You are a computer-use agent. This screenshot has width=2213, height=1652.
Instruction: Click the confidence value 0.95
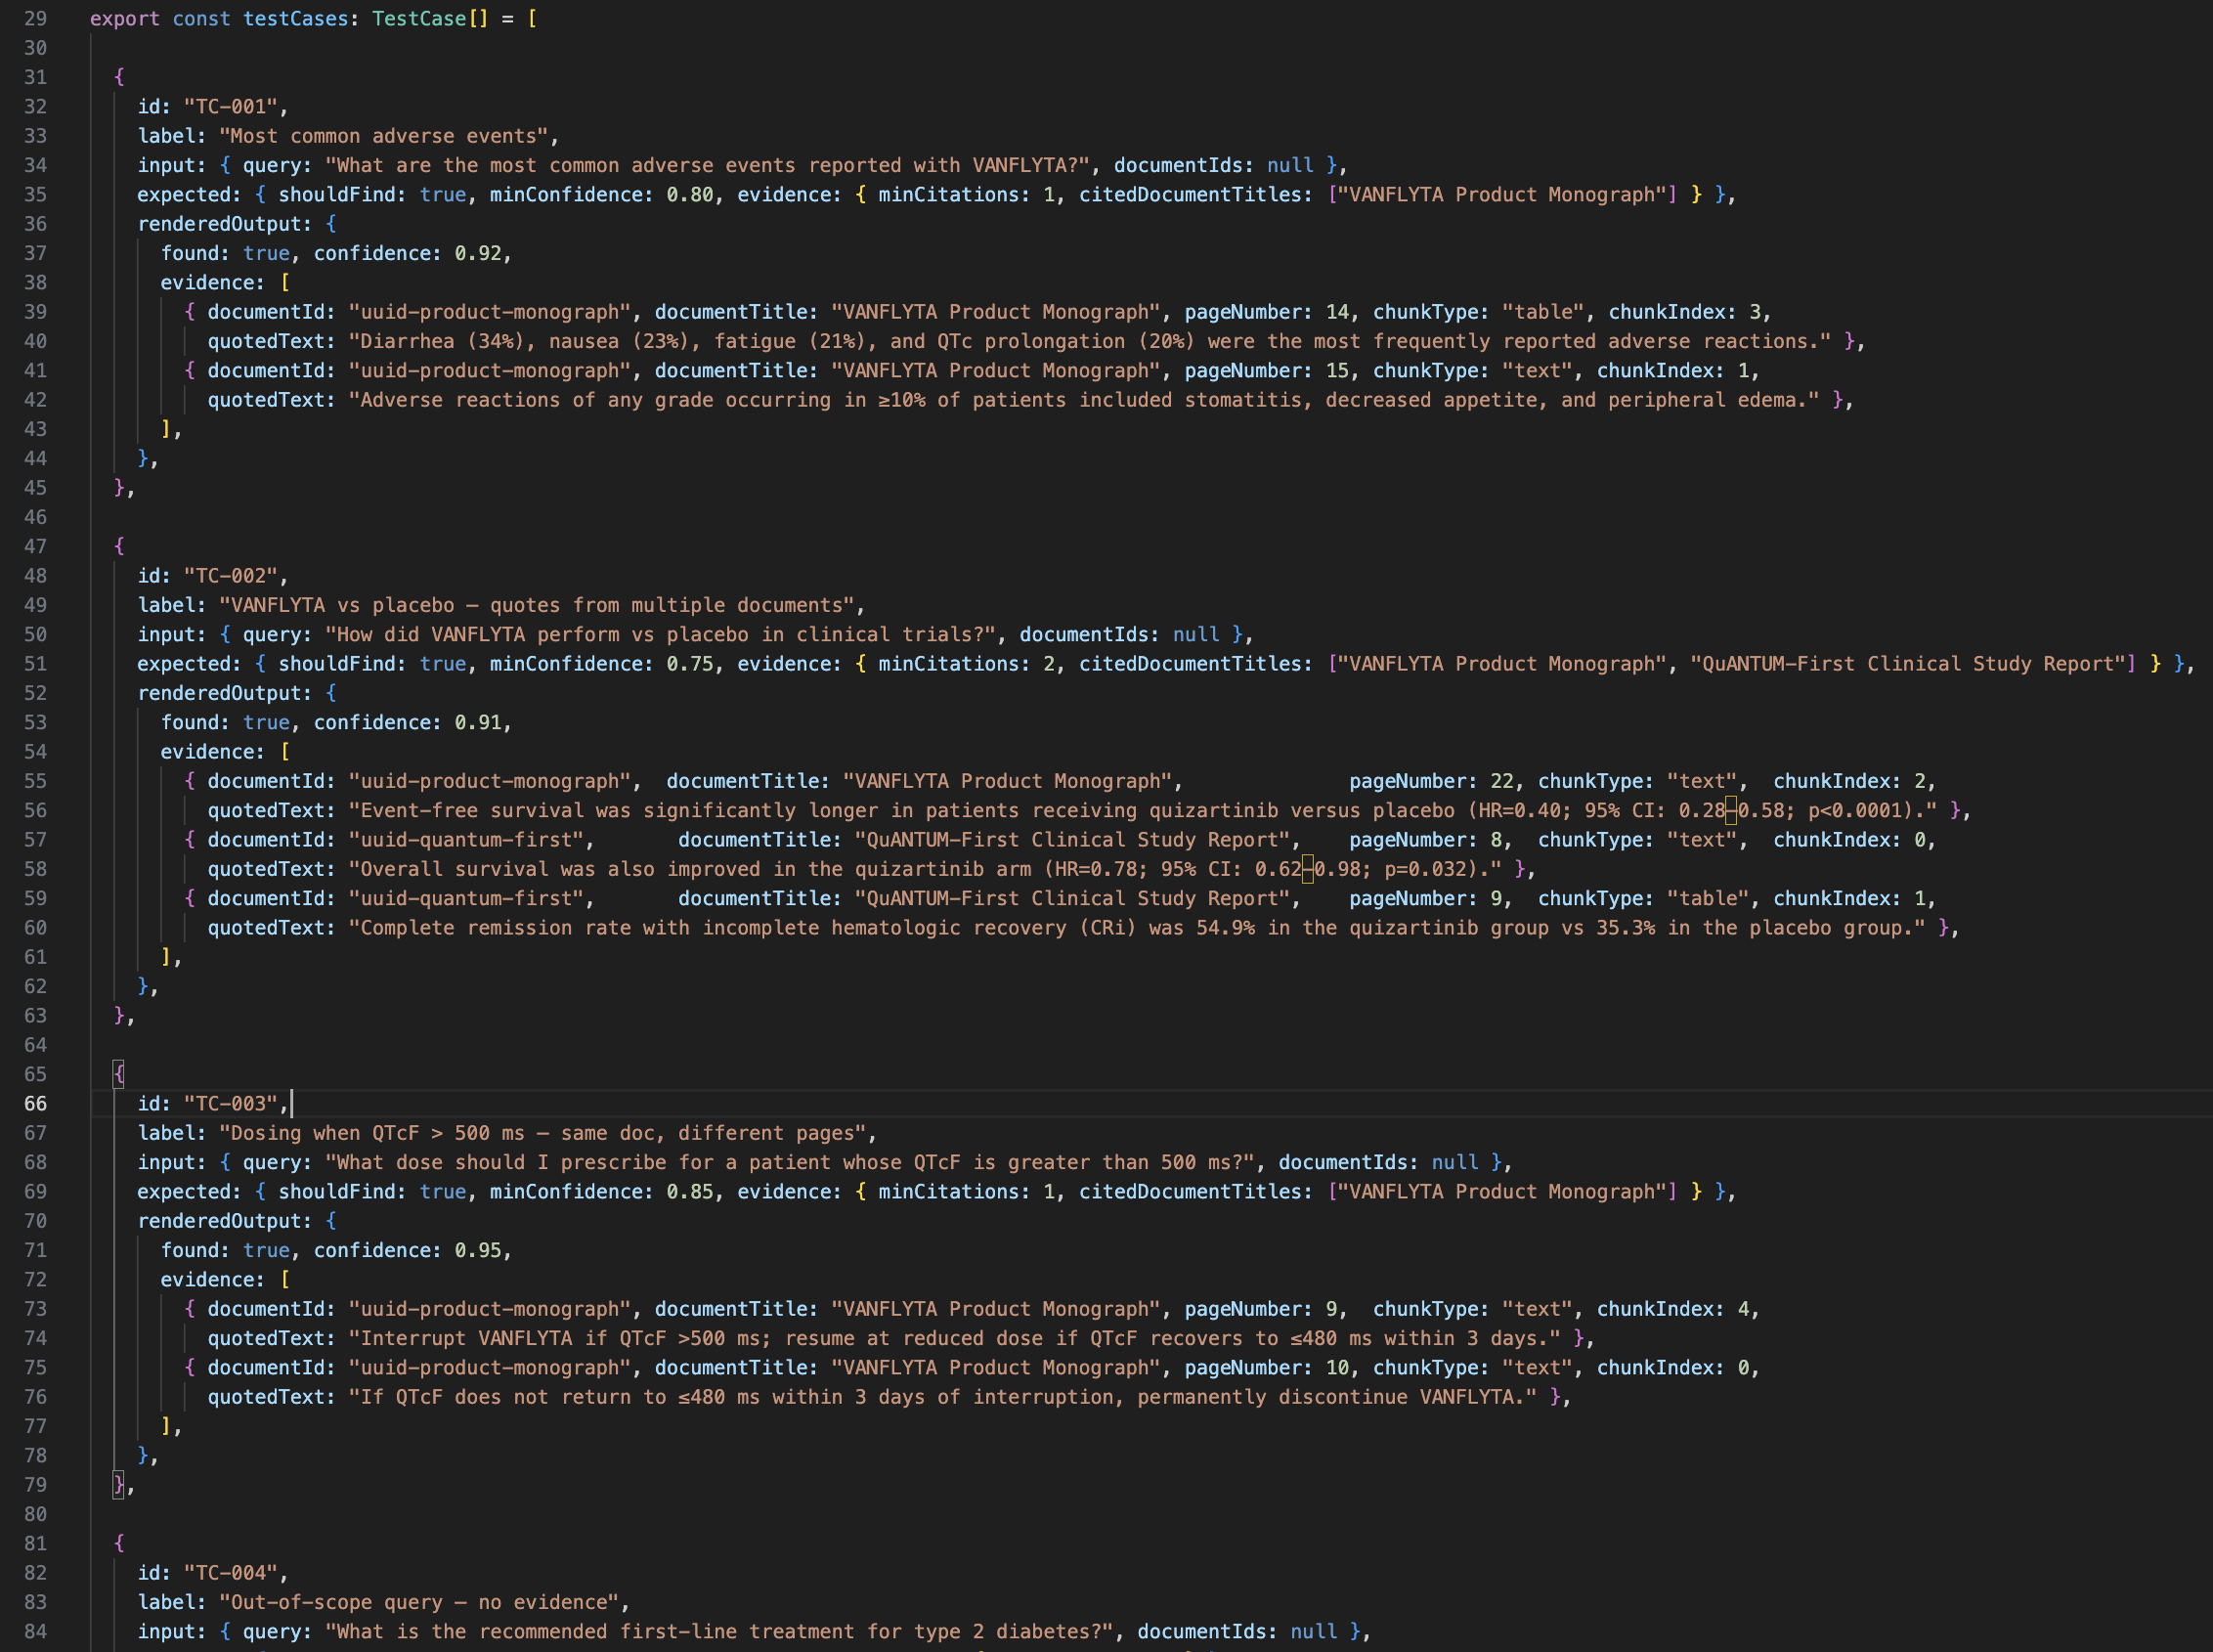[478, 1250]
